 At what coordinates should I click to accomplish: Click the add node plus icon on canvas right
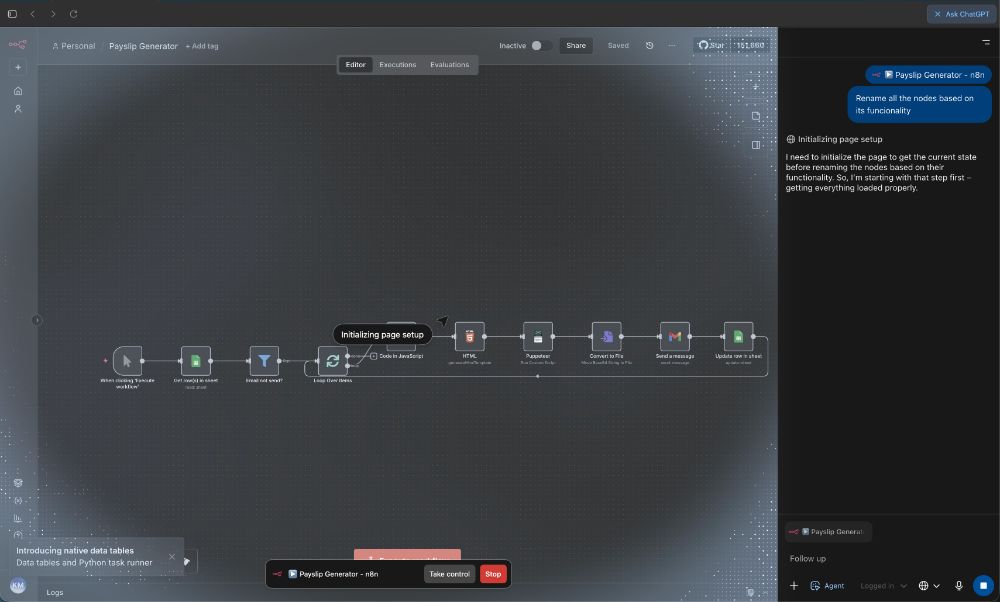(756, 87)
